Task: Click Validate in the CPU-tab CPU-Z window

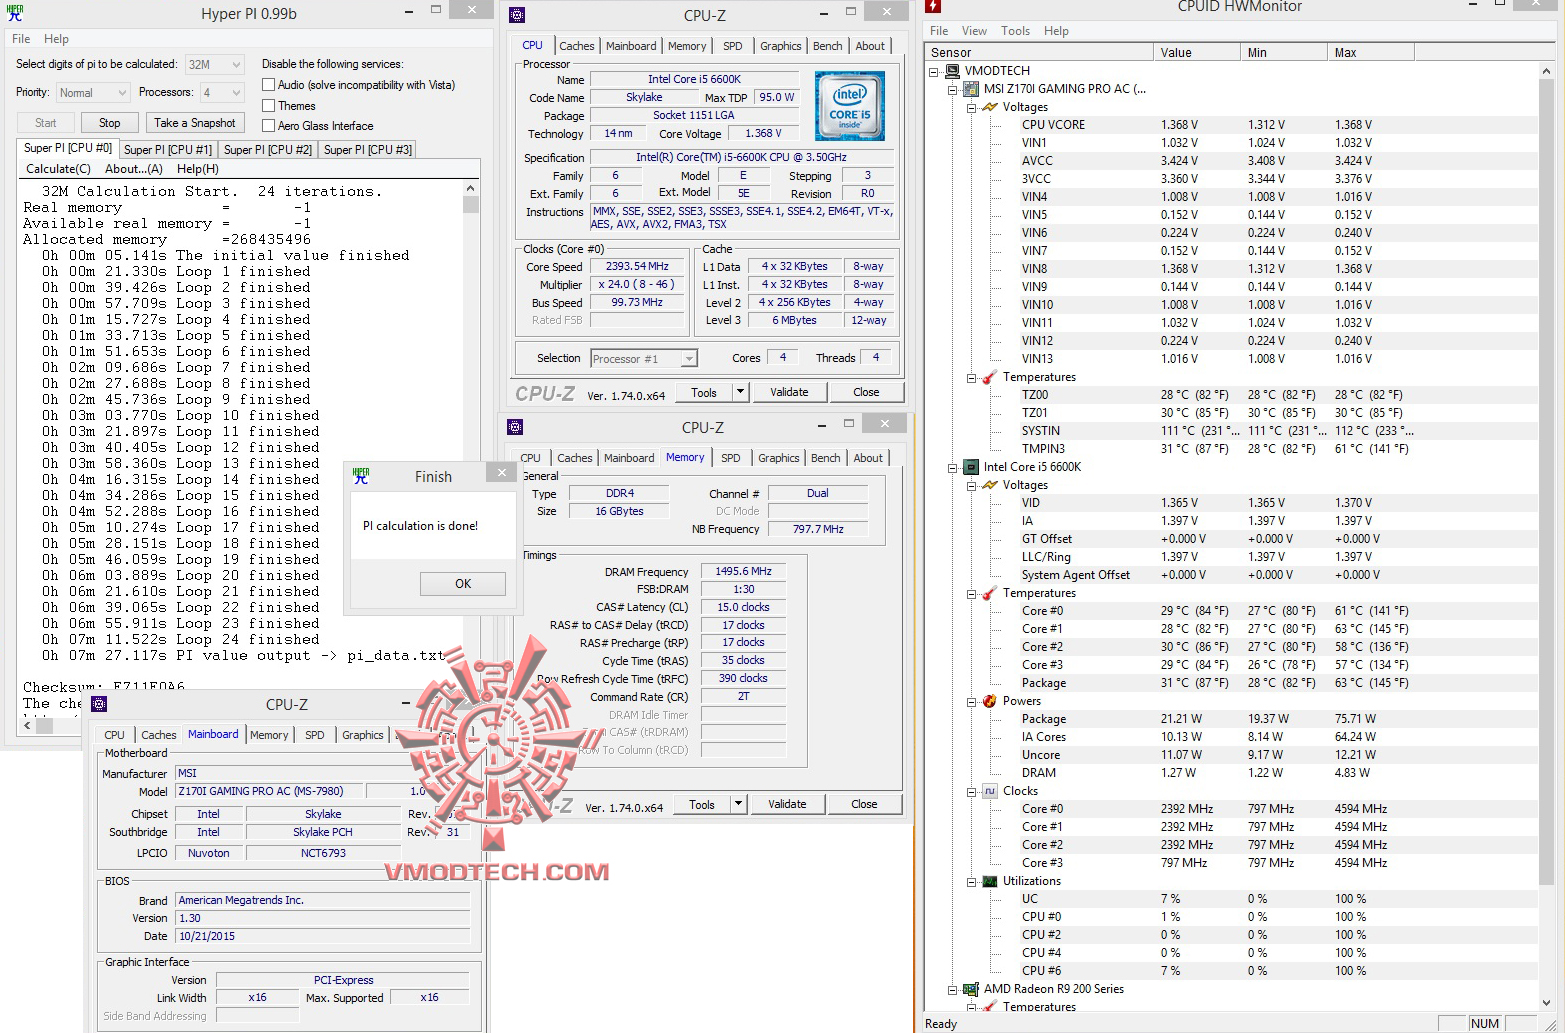Action: tap(789, 392)
